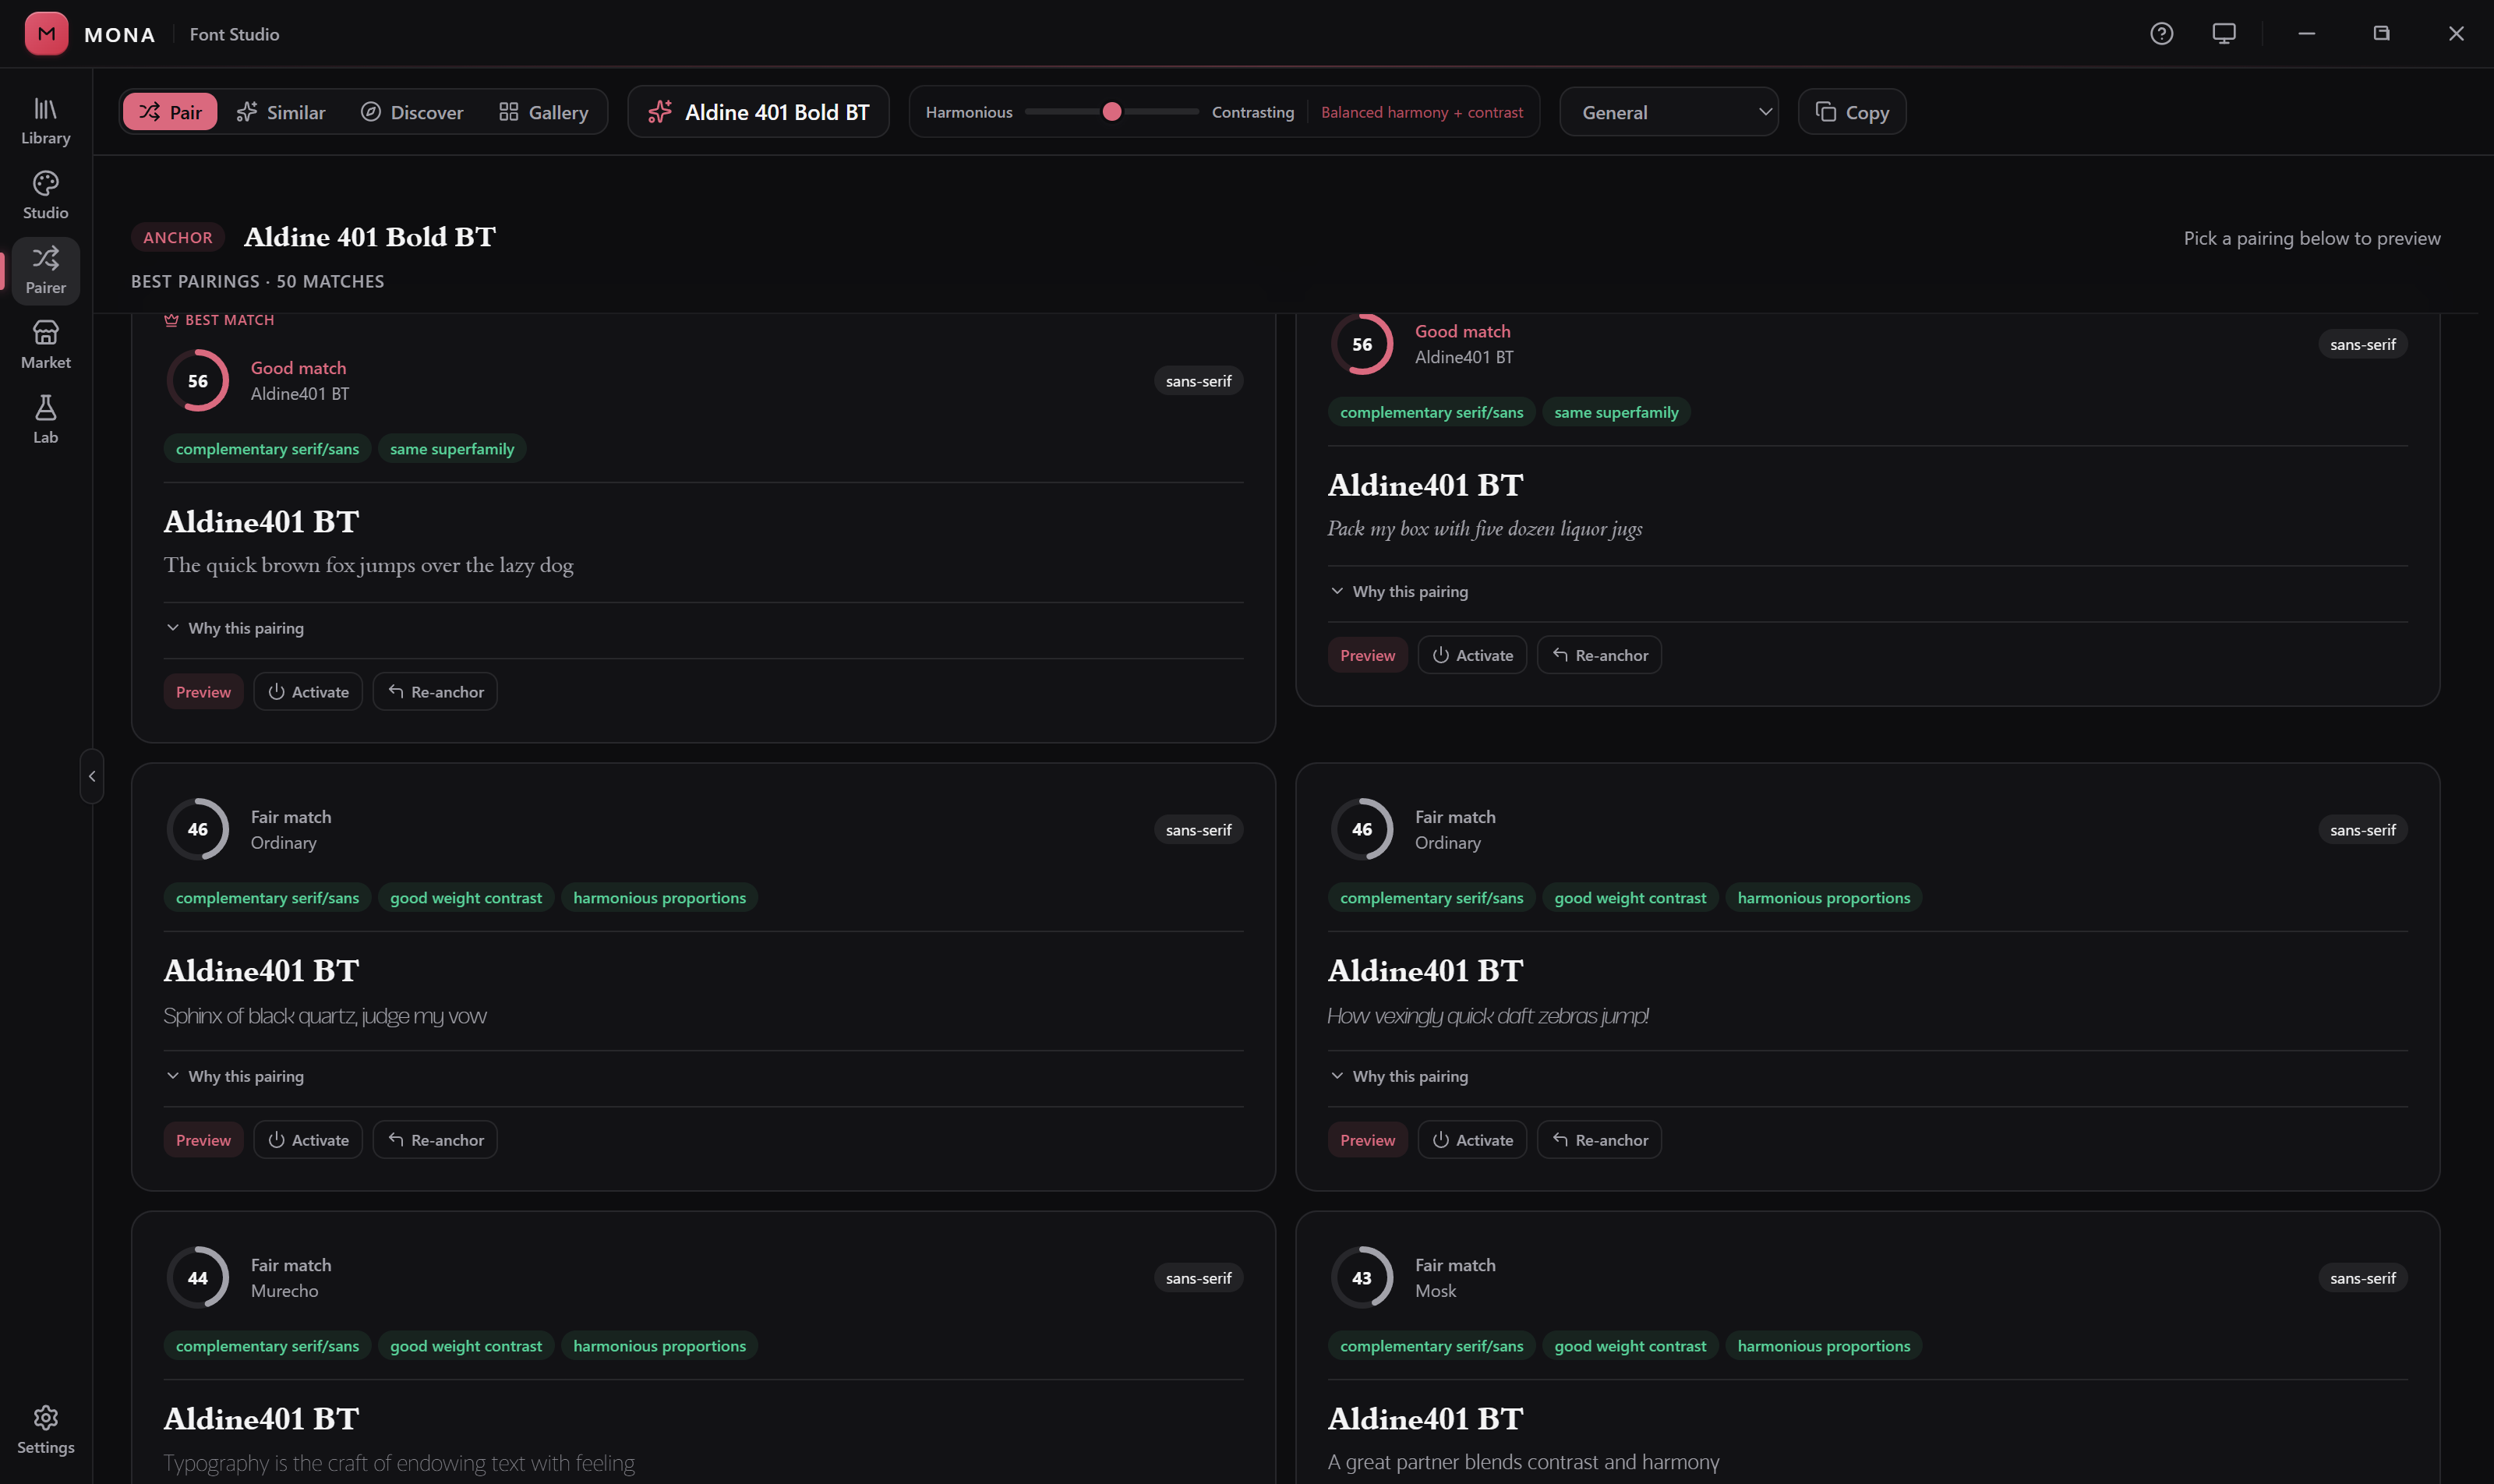Image resolution: width=2494 pixels, height=1484 pixels.
Task: Open Settings at the sidebar bottom
Action: point(46,1430)
